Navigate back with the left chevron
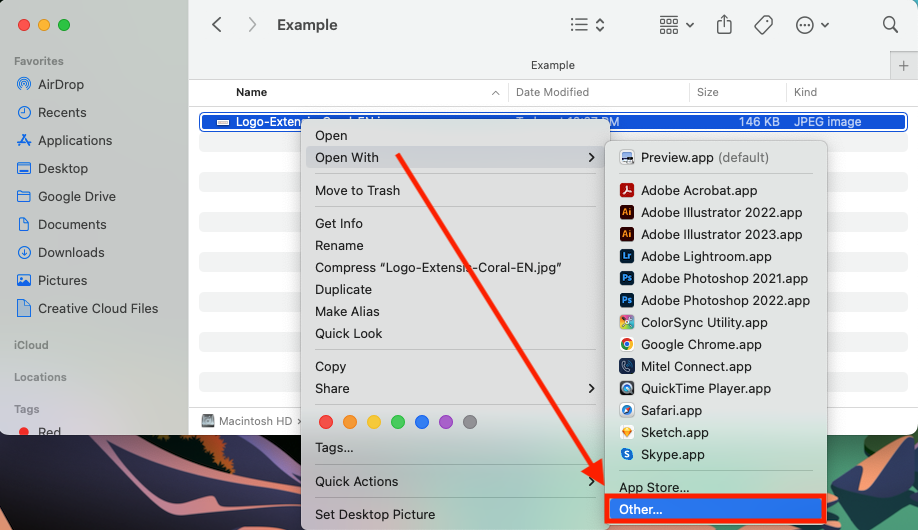The height and width of the screenshot is (530, 918). click(x=217, y=25)
